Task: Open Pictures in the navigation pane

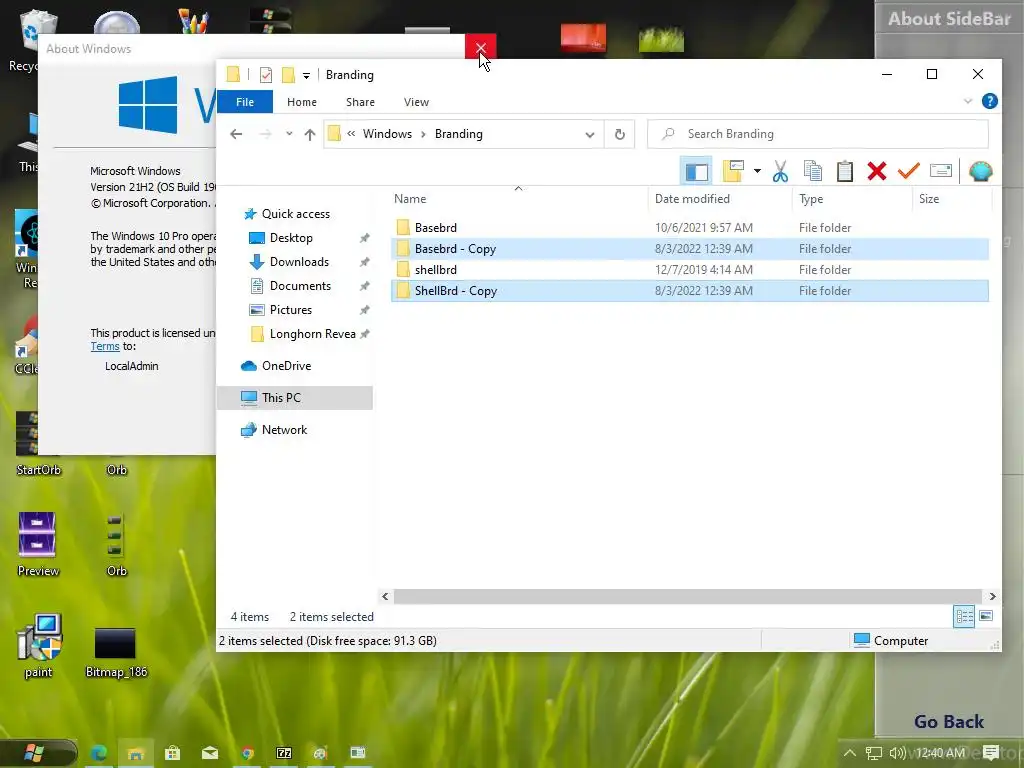Action: [x=291, y=310]
